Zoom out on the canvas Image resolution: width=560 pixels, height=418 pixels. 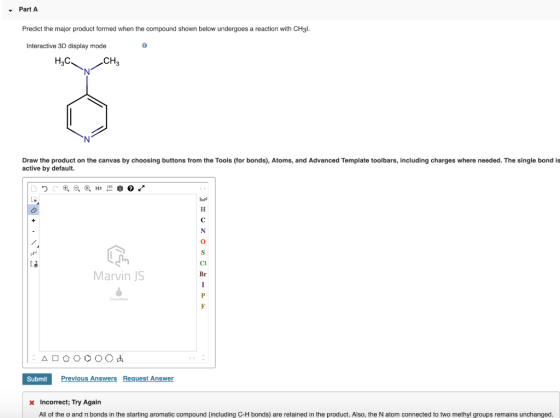click(x=76, y=188)
